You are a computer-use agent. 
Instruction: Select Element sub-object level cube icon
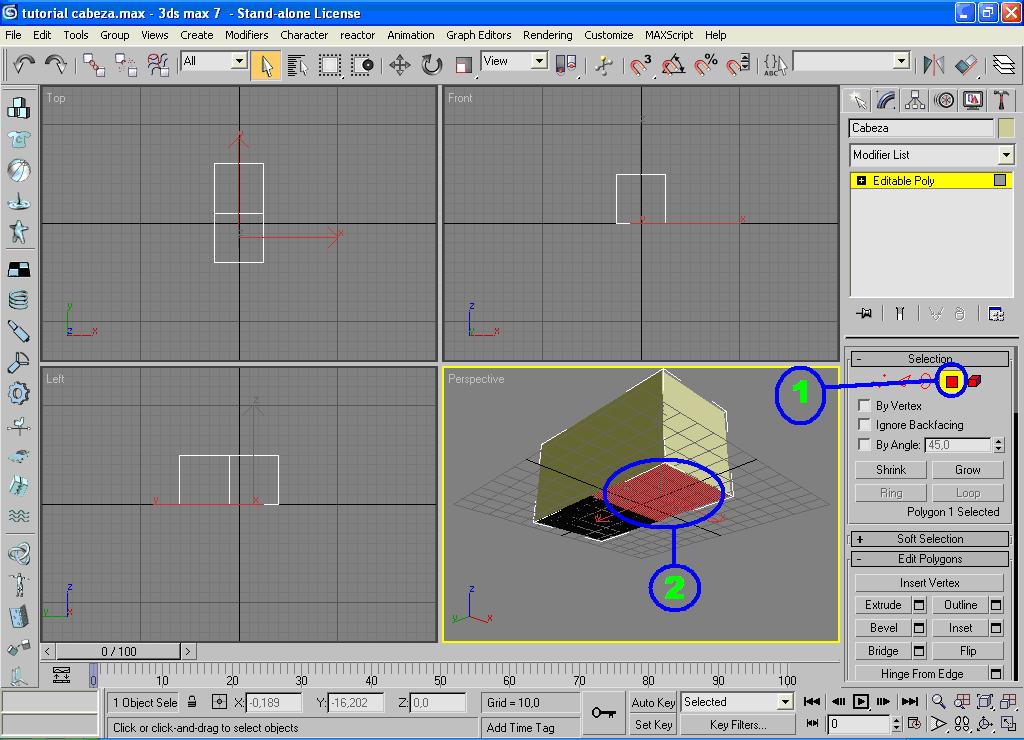pos(974,381)
